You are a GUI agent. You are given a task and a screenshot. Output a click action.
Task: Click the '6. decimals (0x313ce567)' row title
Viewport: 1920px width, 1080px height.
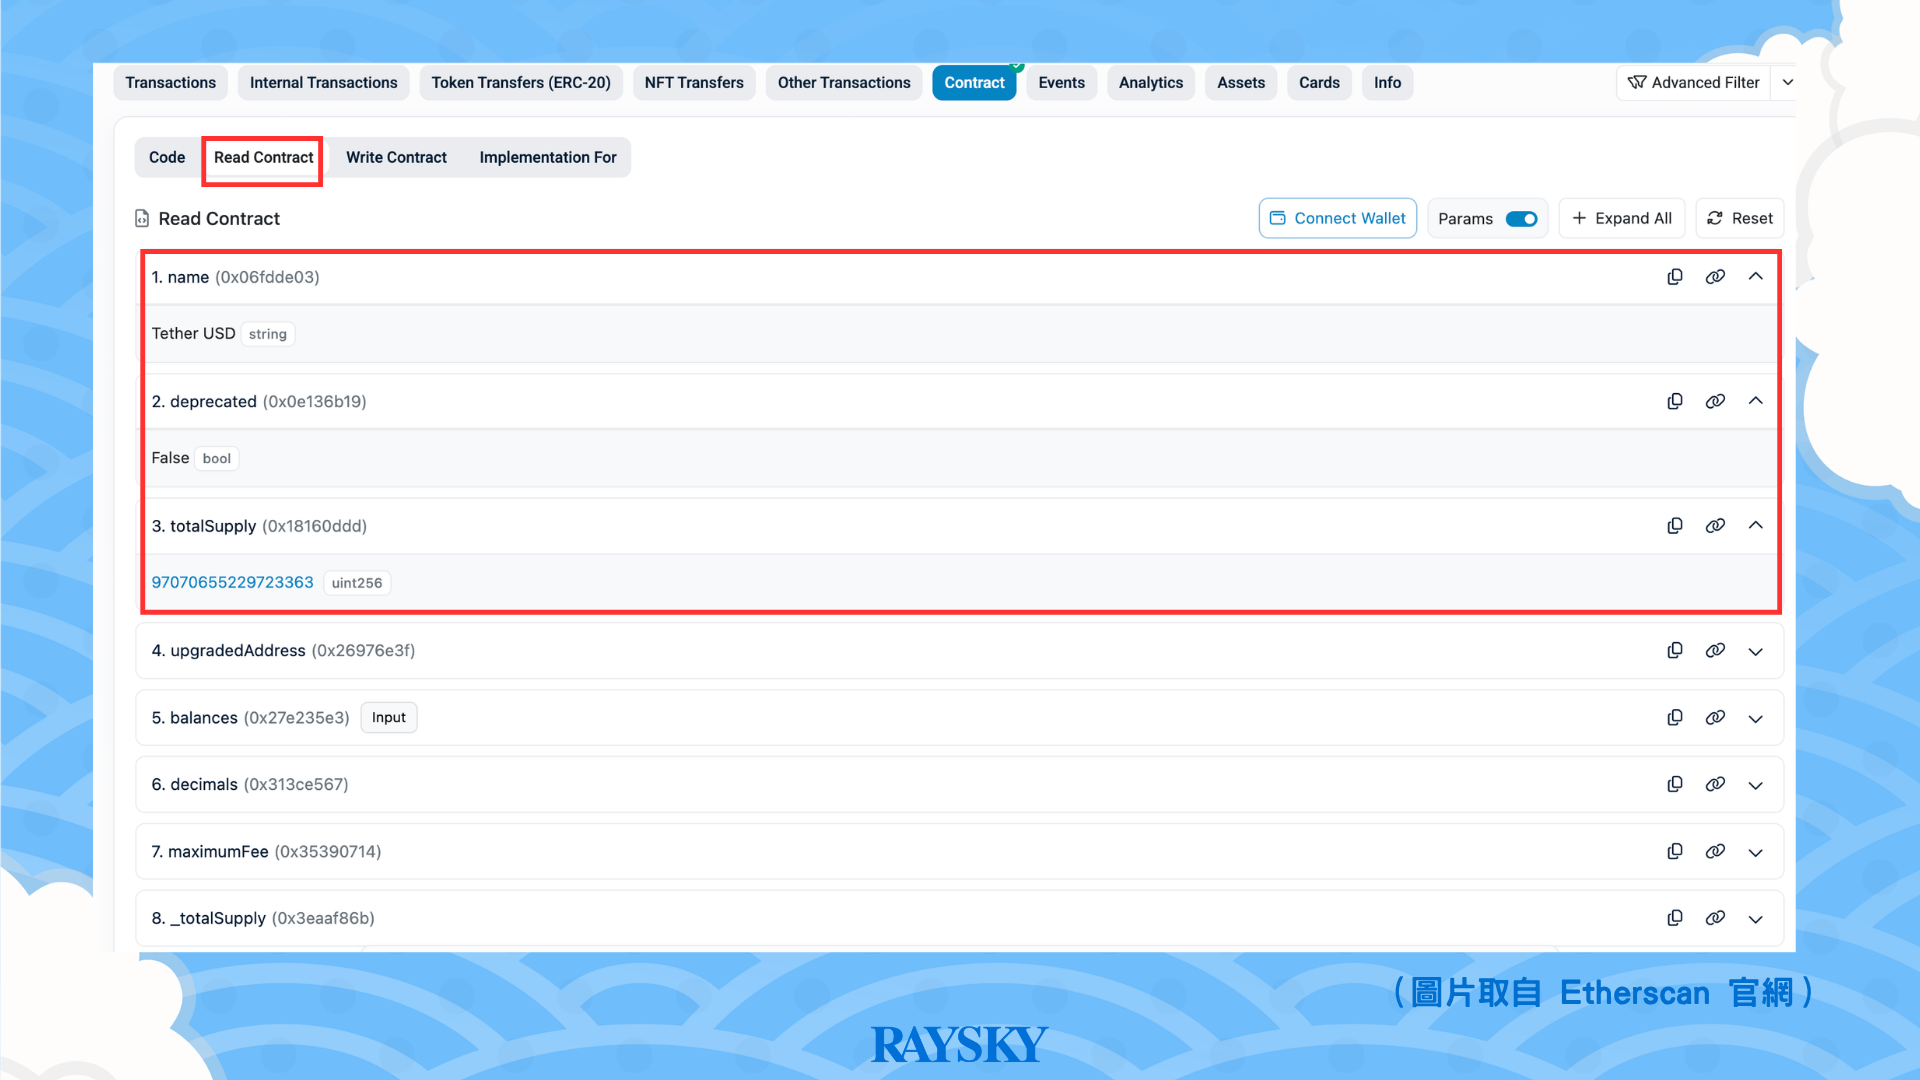250,785
